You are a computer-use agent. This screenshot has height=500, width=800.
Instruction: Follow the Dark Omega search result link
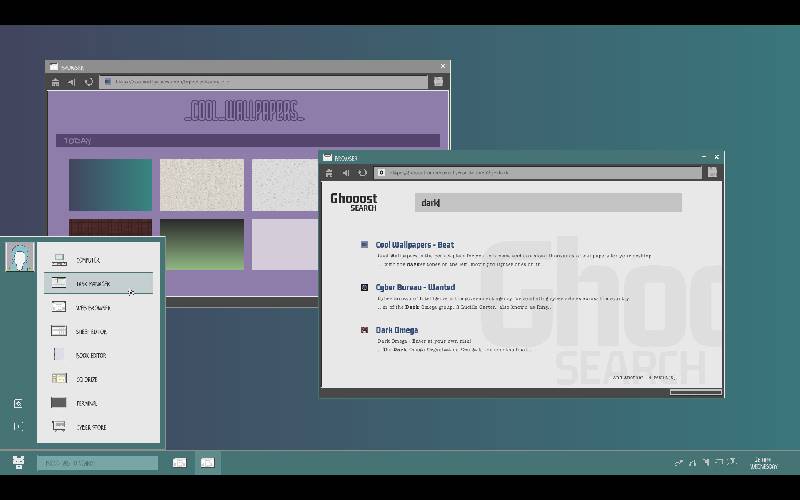397,330
